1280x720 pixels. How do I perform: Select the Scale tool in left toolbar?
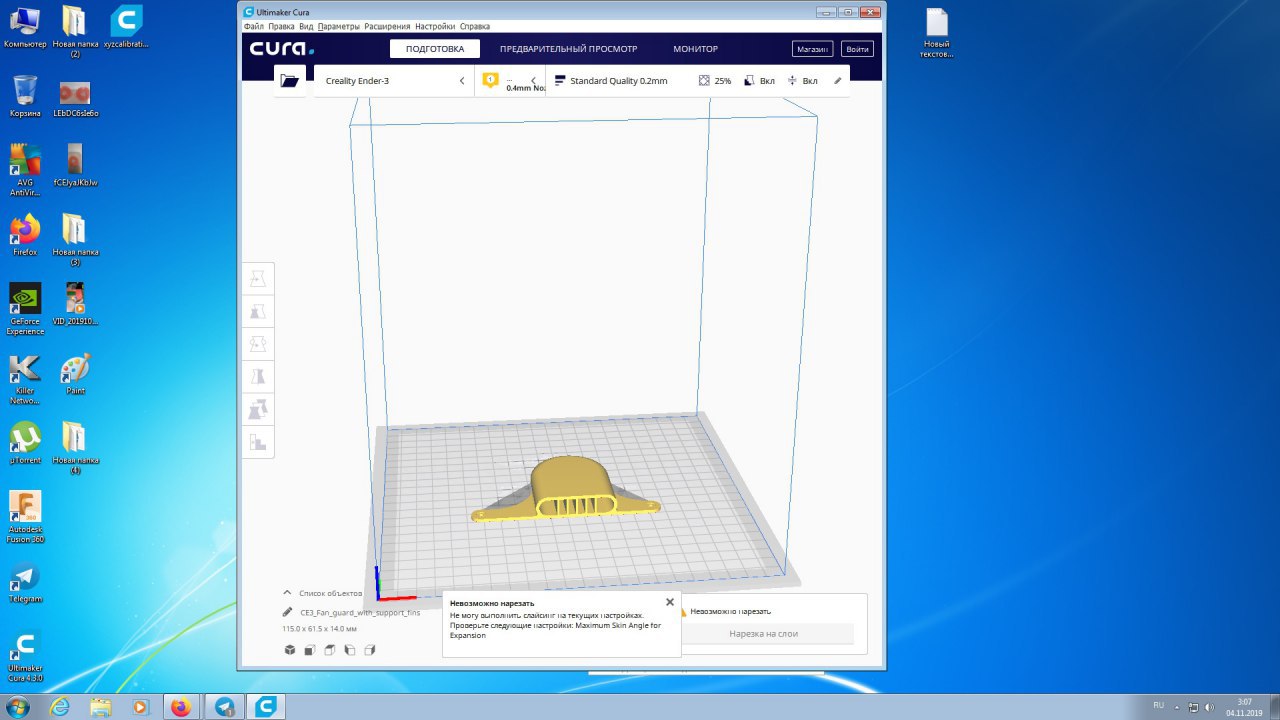coord(258,312)
